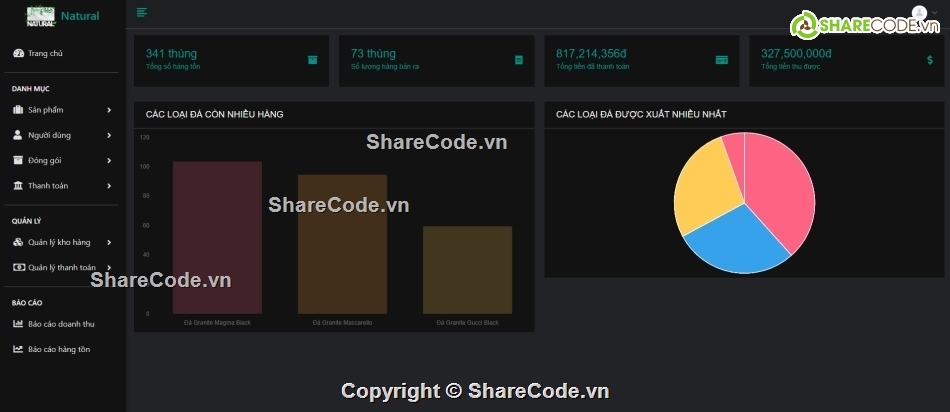Click the Người dùng user icon
This screenshot has height=412, width=950.
click(18, 135)
